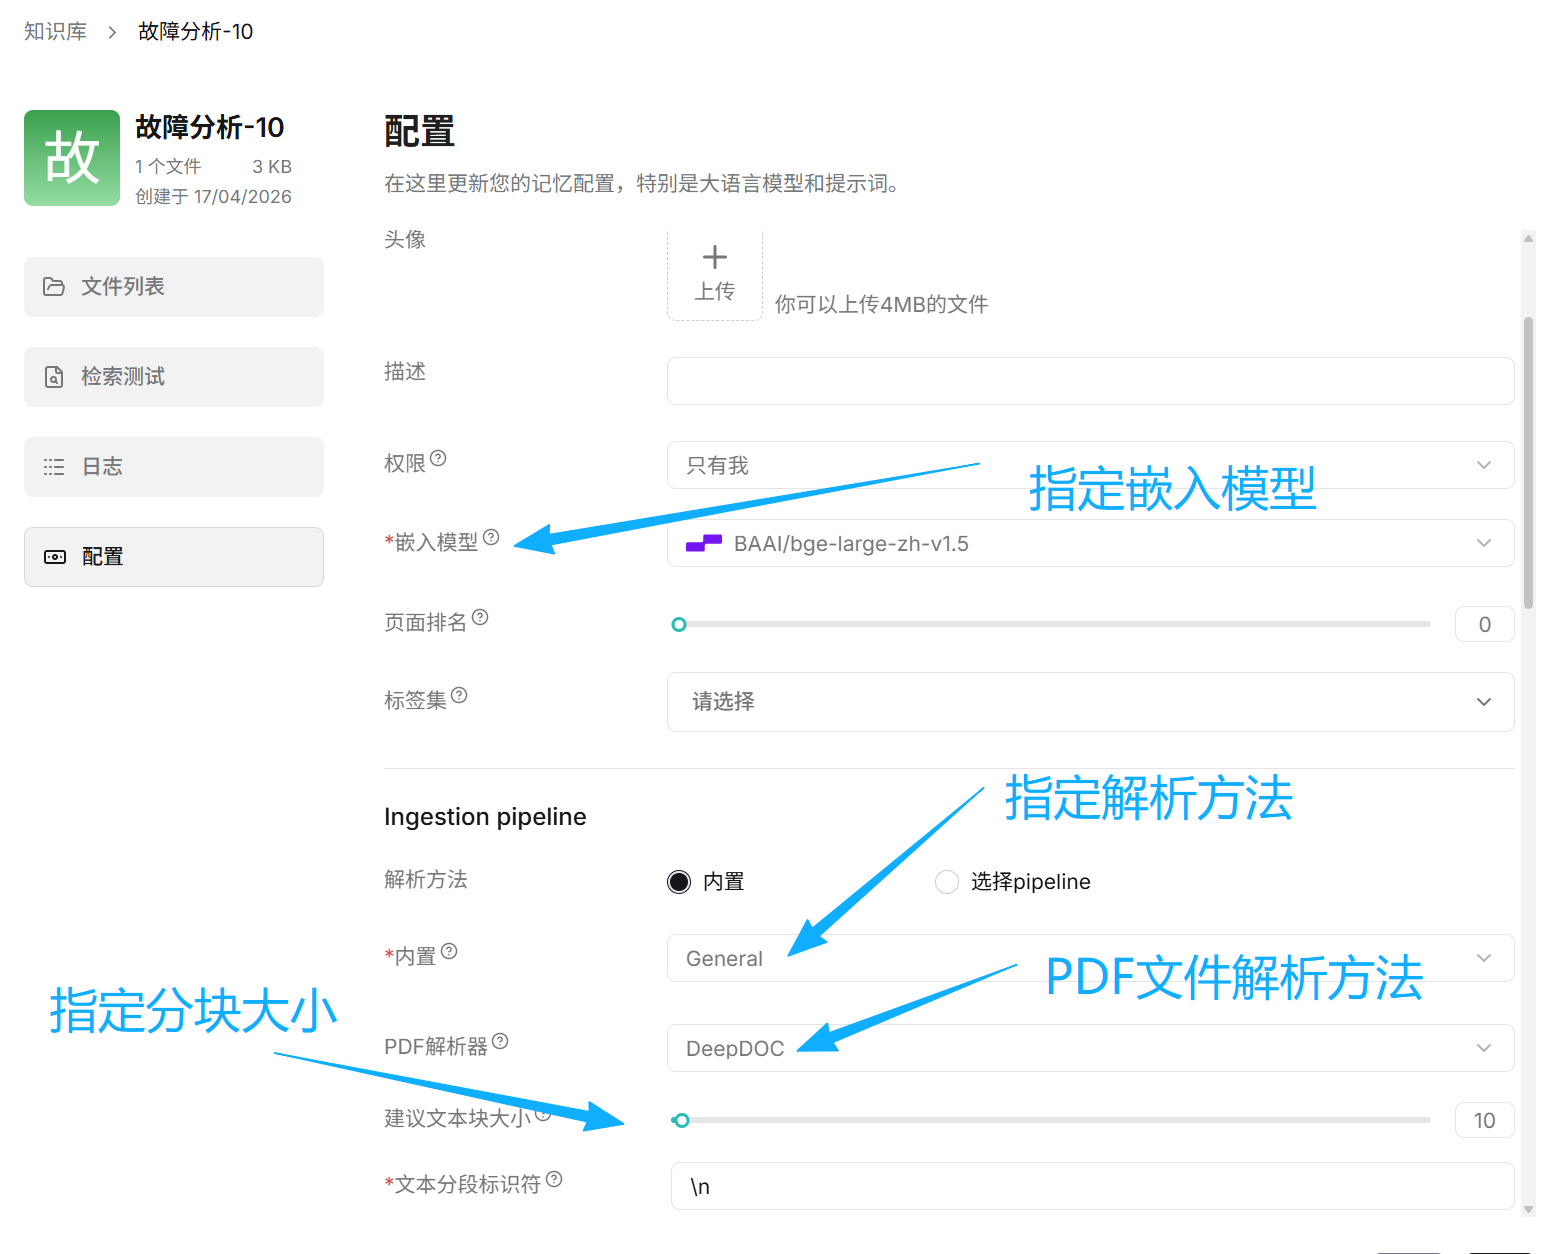The image size is (1545, 1254).
Task: Open the DeepDOC PDF parser dropdown
Action: [1090, 1048]
